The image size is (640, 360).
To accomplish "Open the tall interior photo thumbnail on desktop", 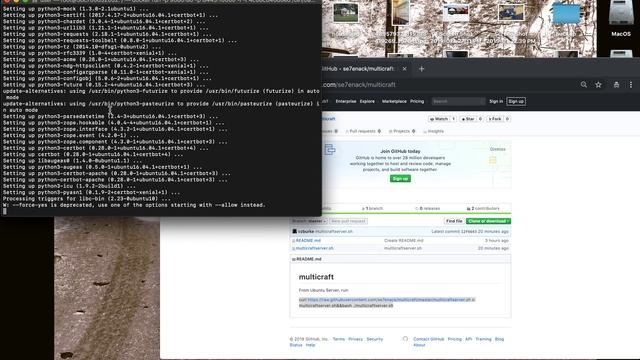I will [x=400, y=12].
